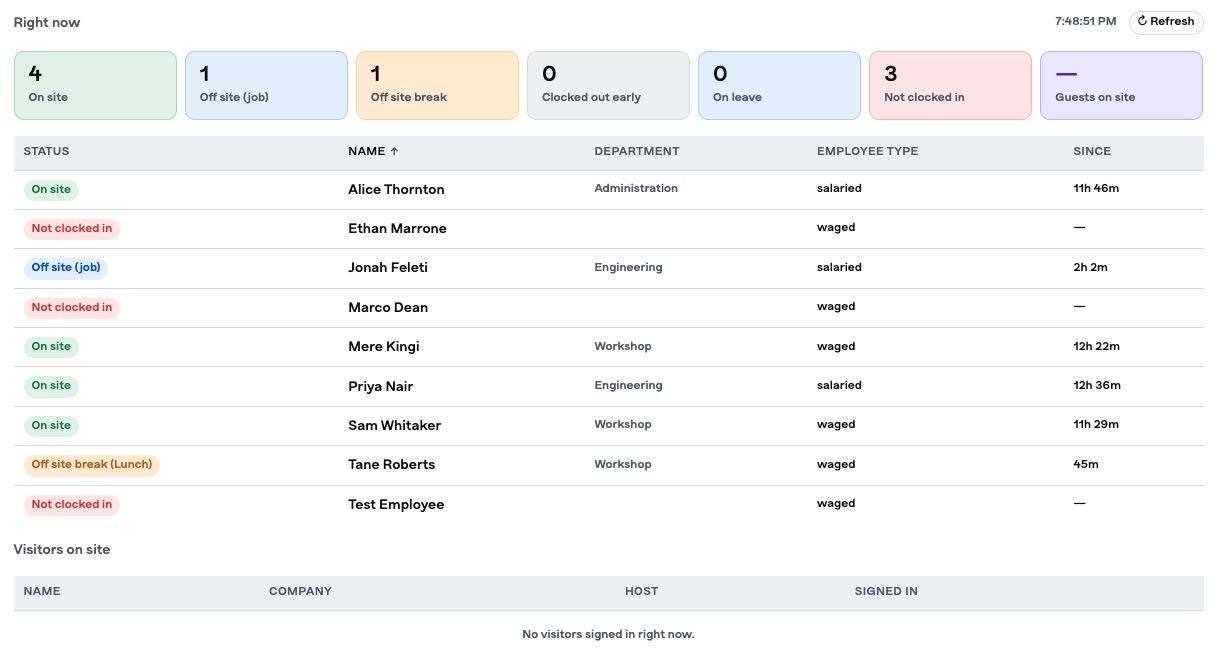Click Jonah Feleti's Engineering department cell
Viewport: 1220px width, 667px height.
pyautogui.click(x=628, y=267)
